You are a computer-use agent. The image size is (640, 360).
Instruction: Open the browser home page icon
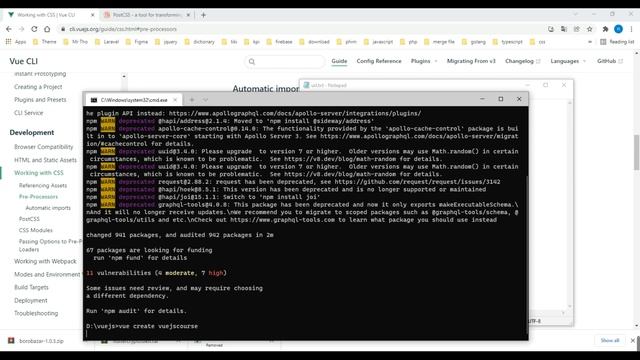point(47,29)
